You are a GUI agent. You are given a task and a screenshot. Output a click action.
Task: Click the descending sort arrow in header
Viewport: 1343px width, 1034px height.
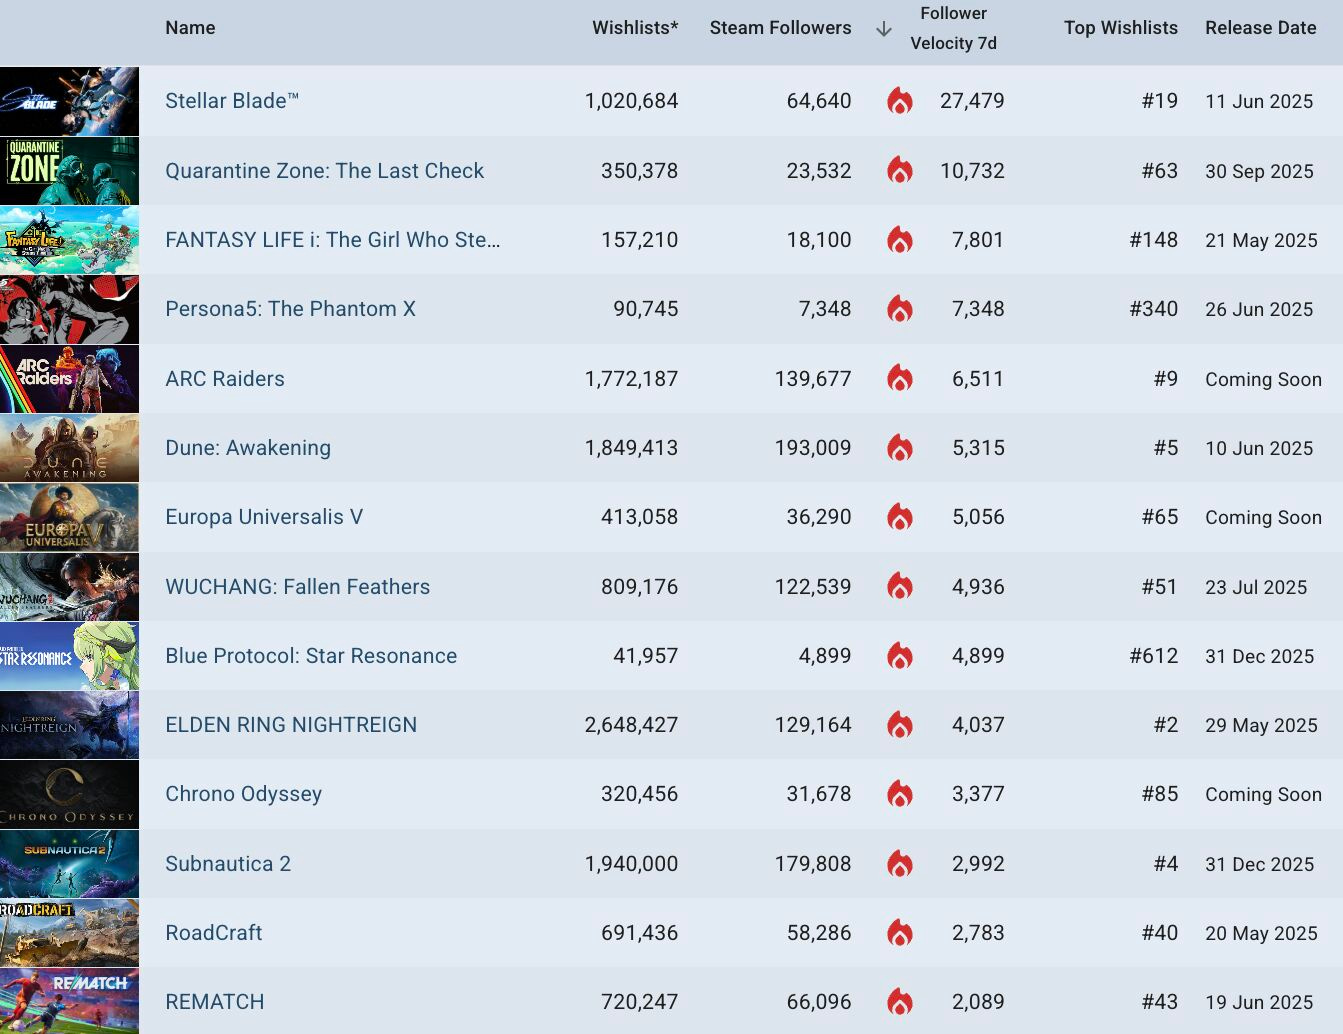(x=883, y=29)
